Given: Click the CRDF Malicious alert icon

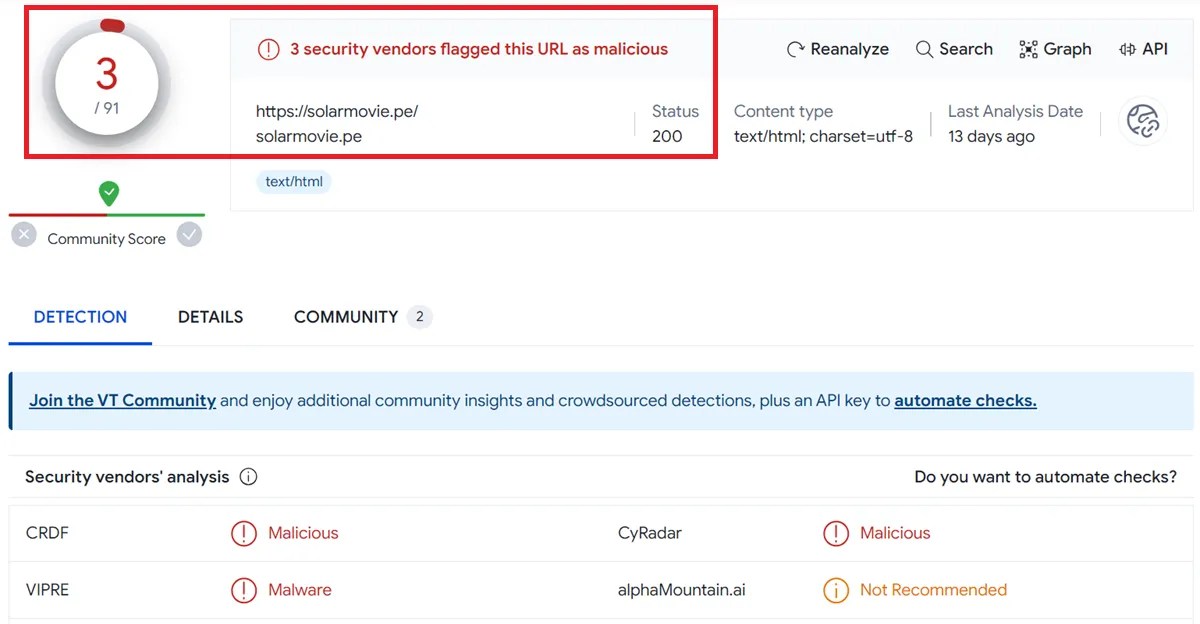Looking at the screenshot, I should tap(244, 534).
